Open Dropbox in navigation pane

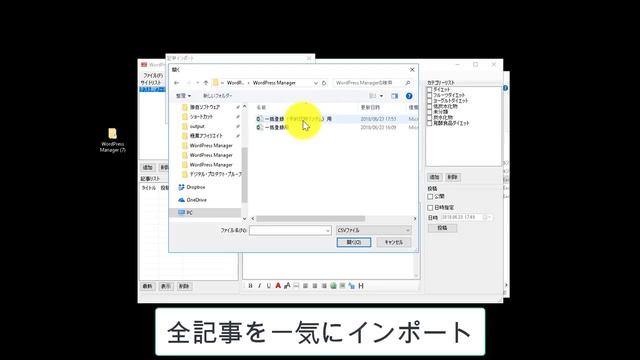click(196, 187)
